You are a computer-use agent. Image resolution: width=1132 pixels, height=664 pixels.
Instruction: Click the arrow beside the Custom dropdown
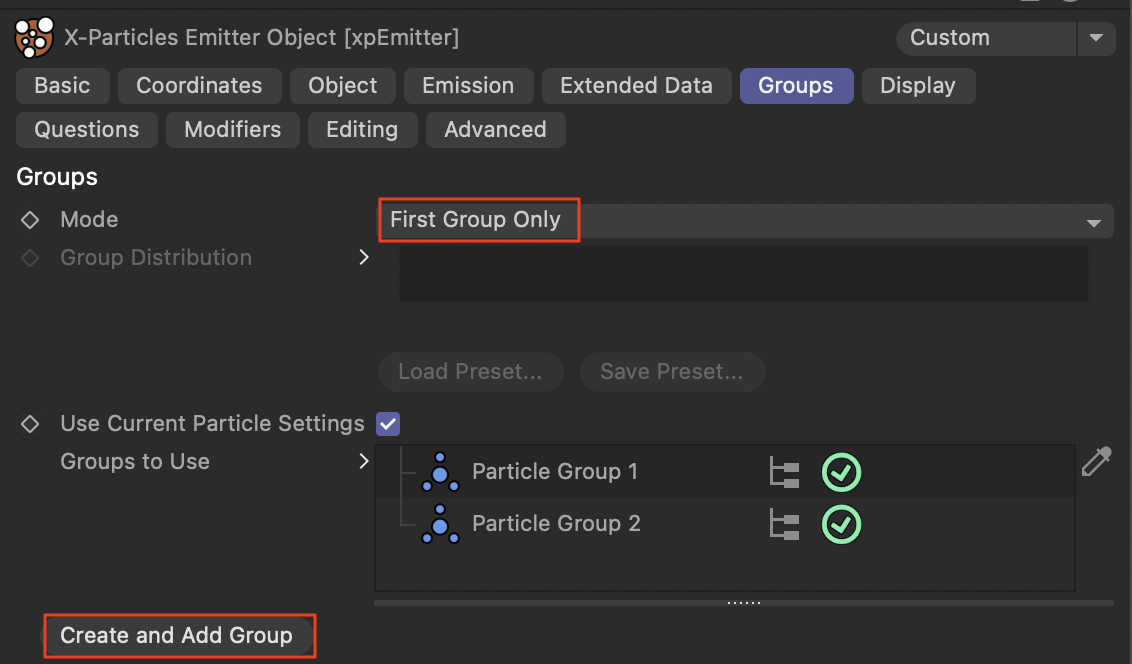pyautogui.click(x=1096, y=38)
